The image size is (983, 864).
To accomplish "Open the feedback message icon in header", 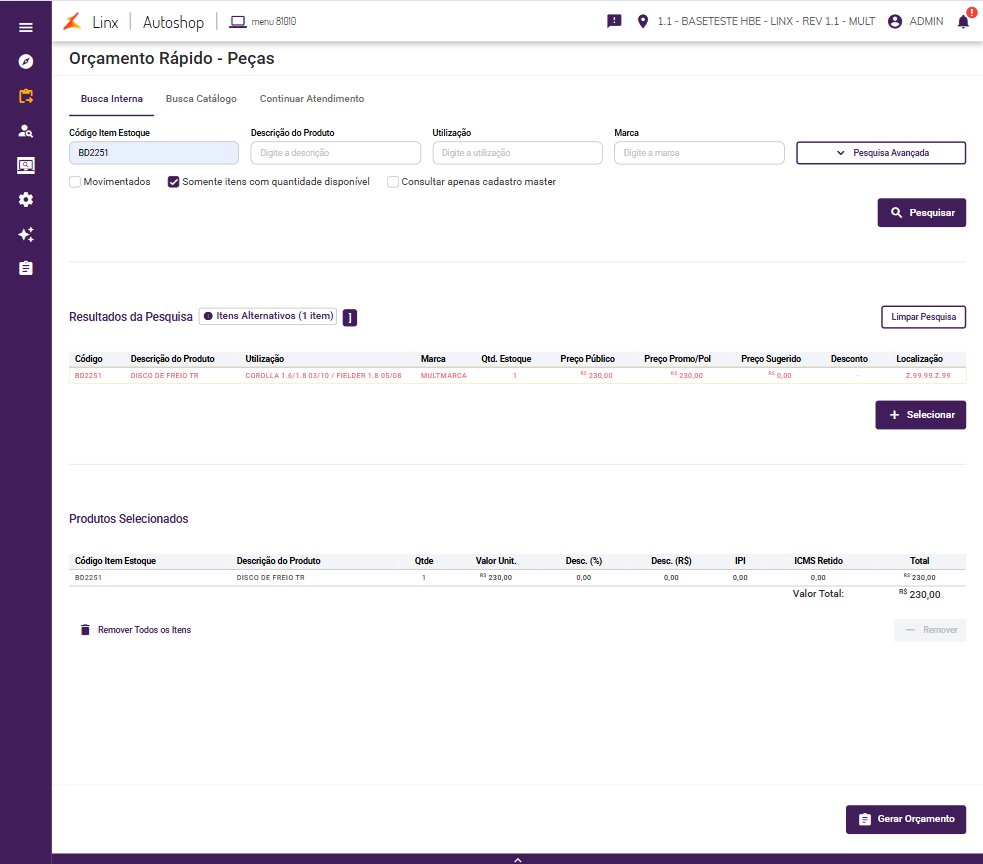I will [x=614, y=21].
